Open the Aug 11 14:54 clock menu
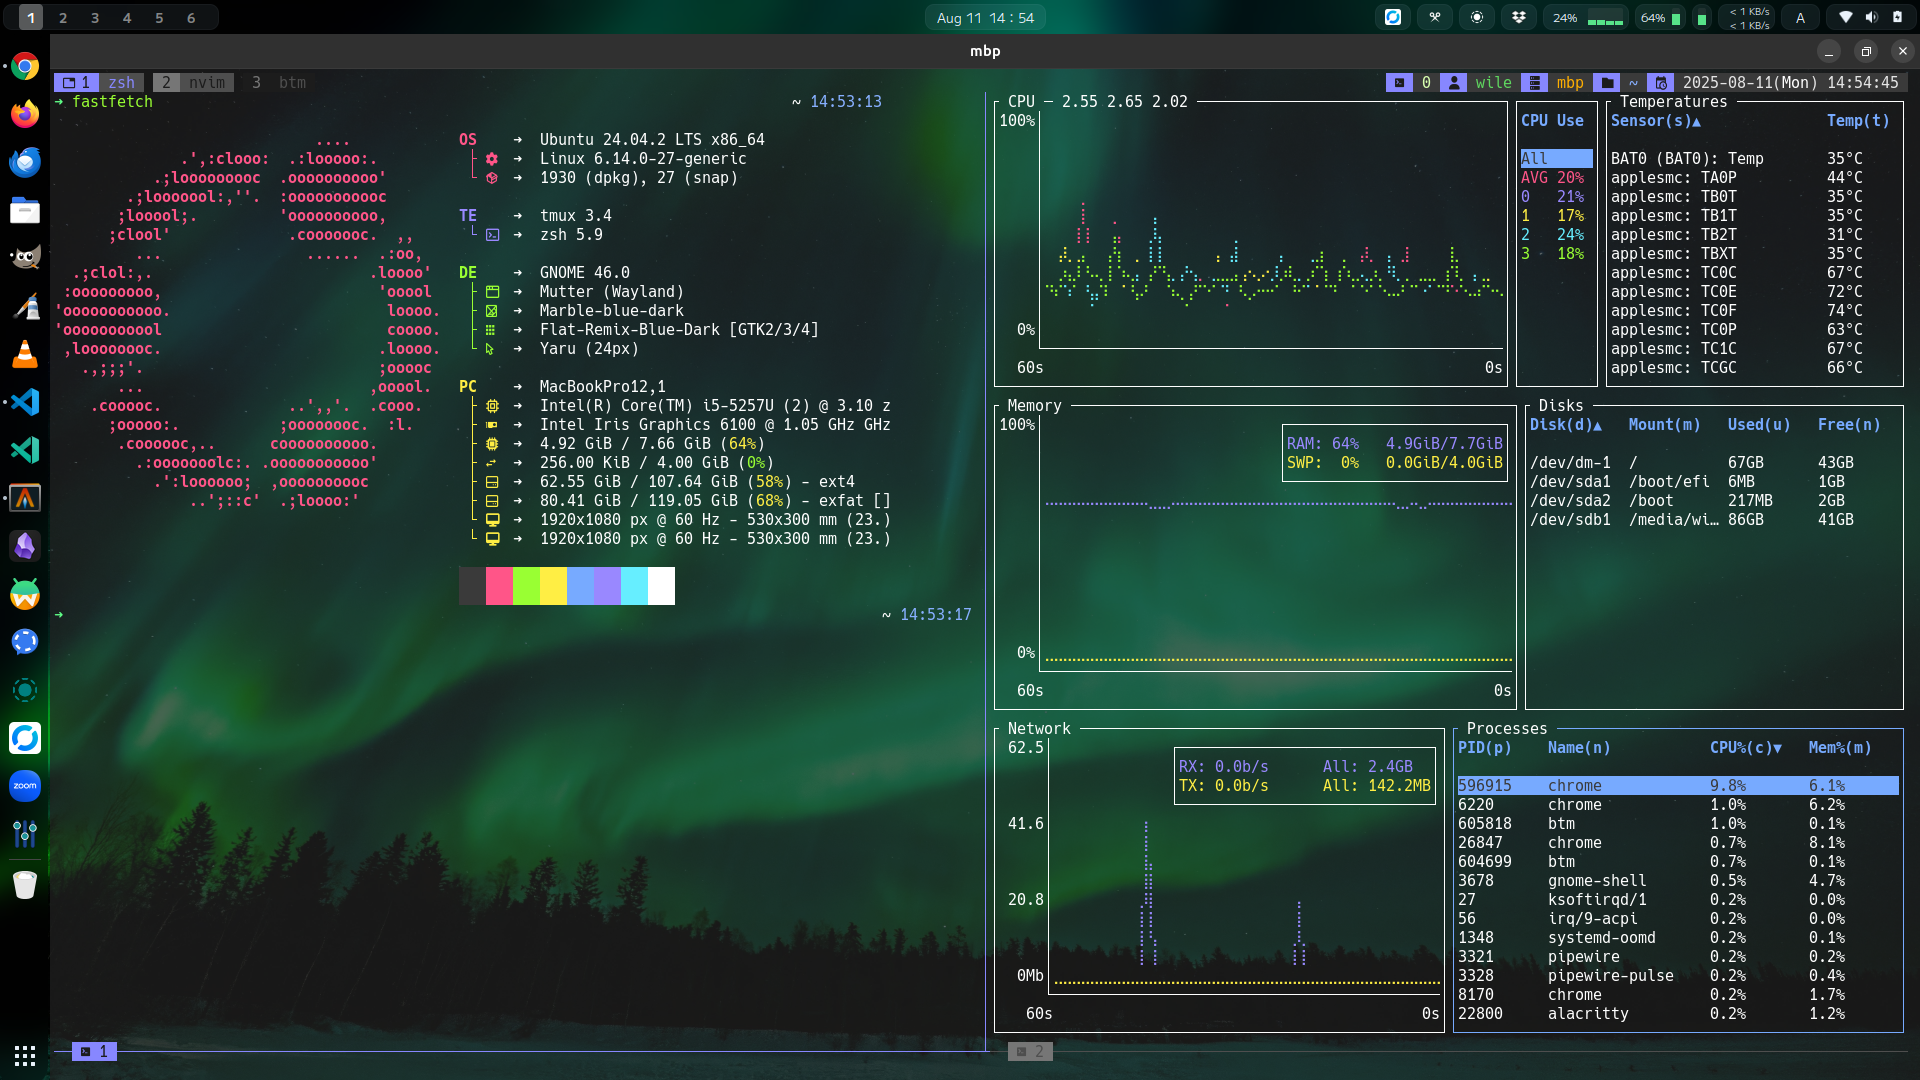Image resolution: width=1920 pixels, height=1080 pixels. click(x=985, y=17)
